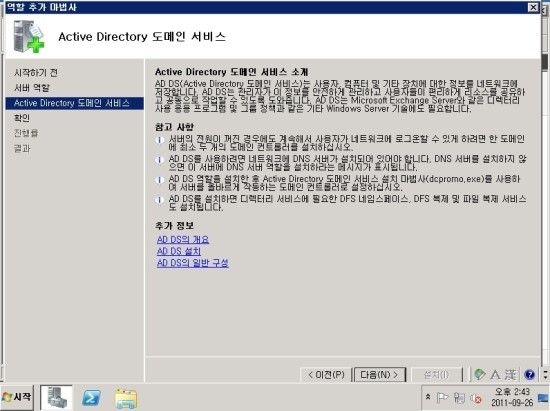This screenshot has width=550, height=411.
Task: Select the '서버 역할' wizard step
Action: pyautogui.click(x=32, y=88)
